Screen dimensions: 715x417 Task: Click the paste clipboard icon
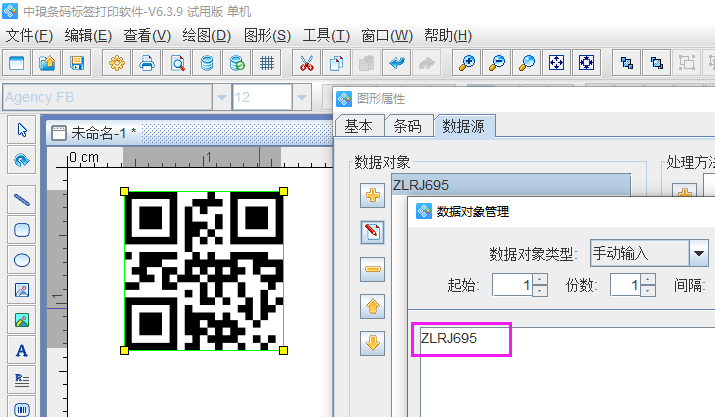[x=367, y=63]
